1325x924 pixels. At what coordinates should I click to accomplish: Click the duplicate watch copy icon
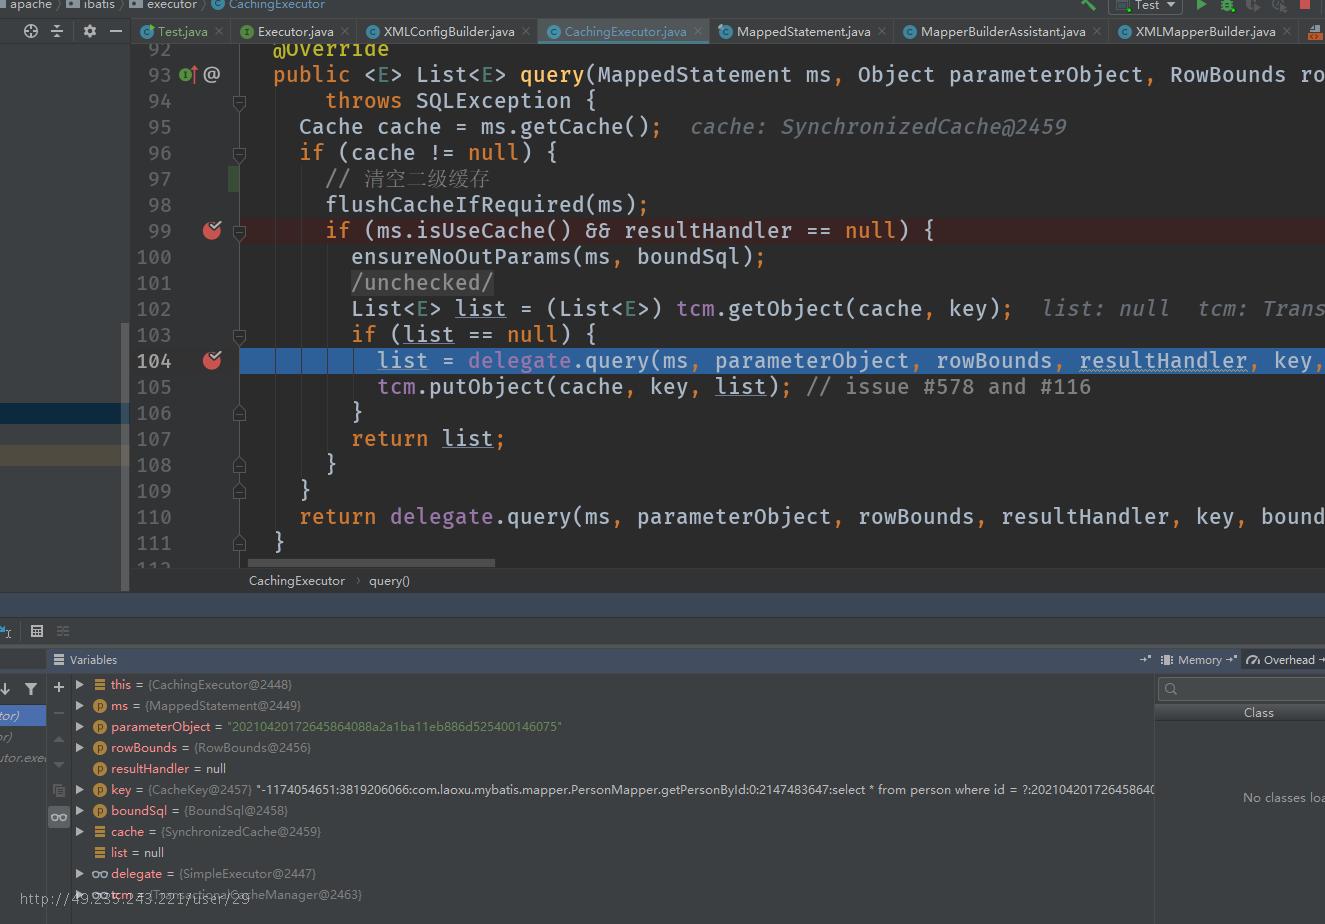(59, 791)
